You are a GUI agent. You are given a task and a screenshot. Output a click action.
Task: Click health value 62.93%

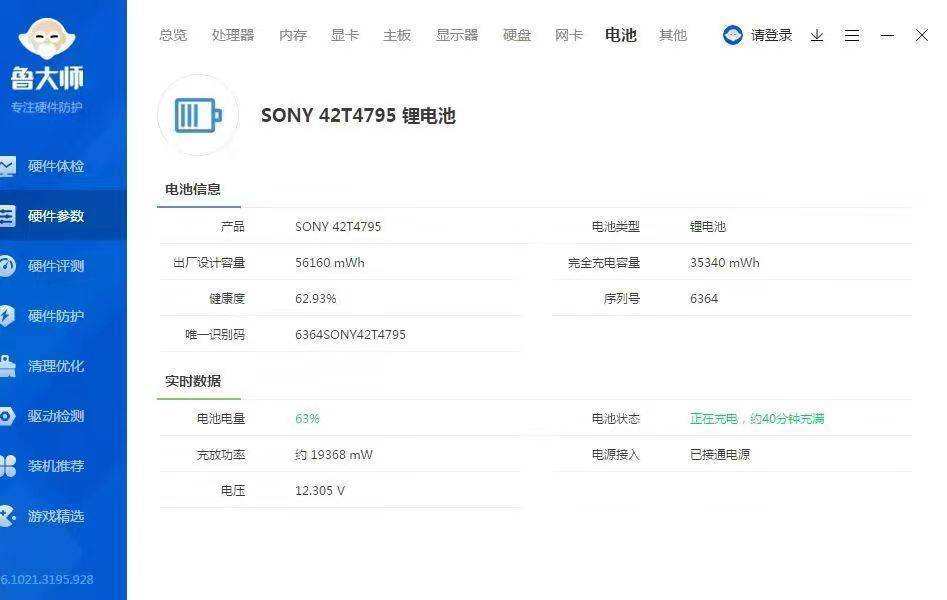pos(315,298)
